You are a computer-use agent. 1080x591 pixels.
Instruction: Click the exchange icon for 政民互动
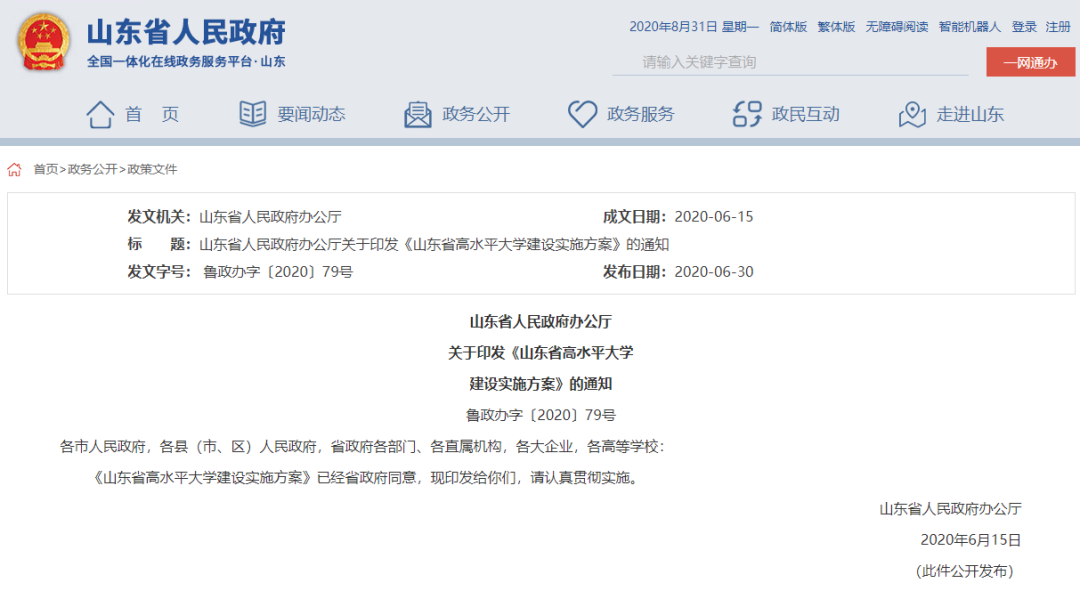(x=747, y=114)
